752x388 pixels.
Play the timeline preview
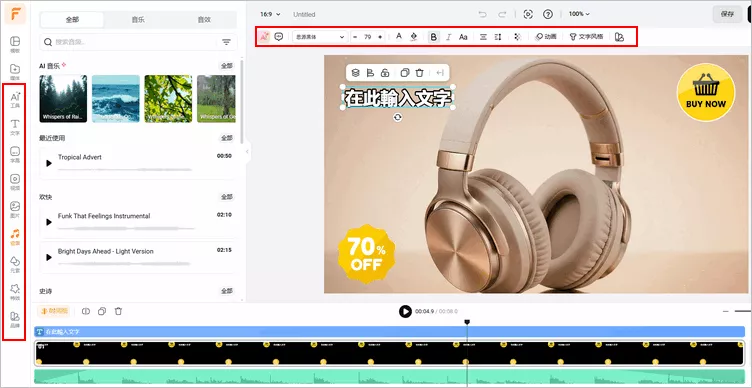pyautogui.click(x=405, y=311)
